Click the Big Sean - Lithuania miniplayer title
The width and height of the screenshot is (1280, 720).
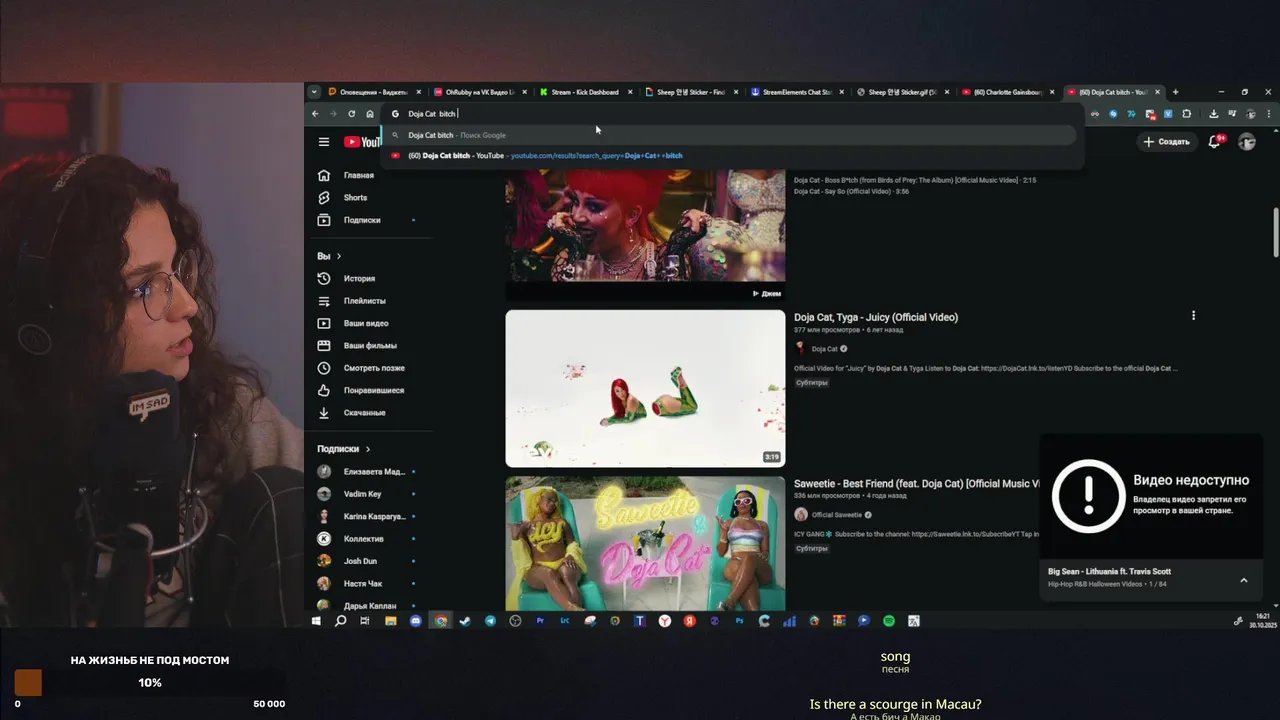tap(1110, 571)
